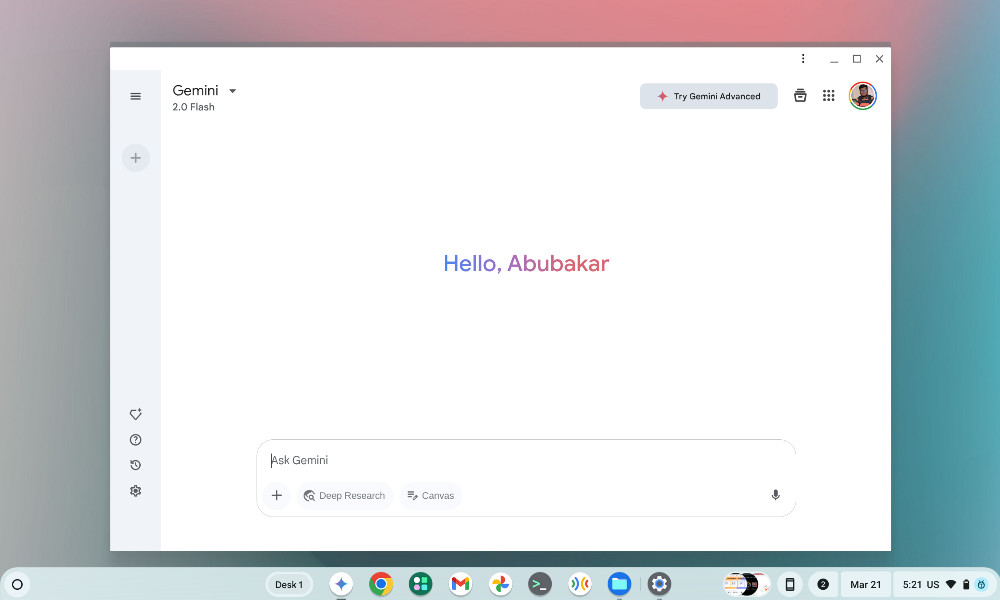Click the Desk 1 button on shelf
Image resolution: width=1000 pixels, height=600 pixels.
pos(289,585)
